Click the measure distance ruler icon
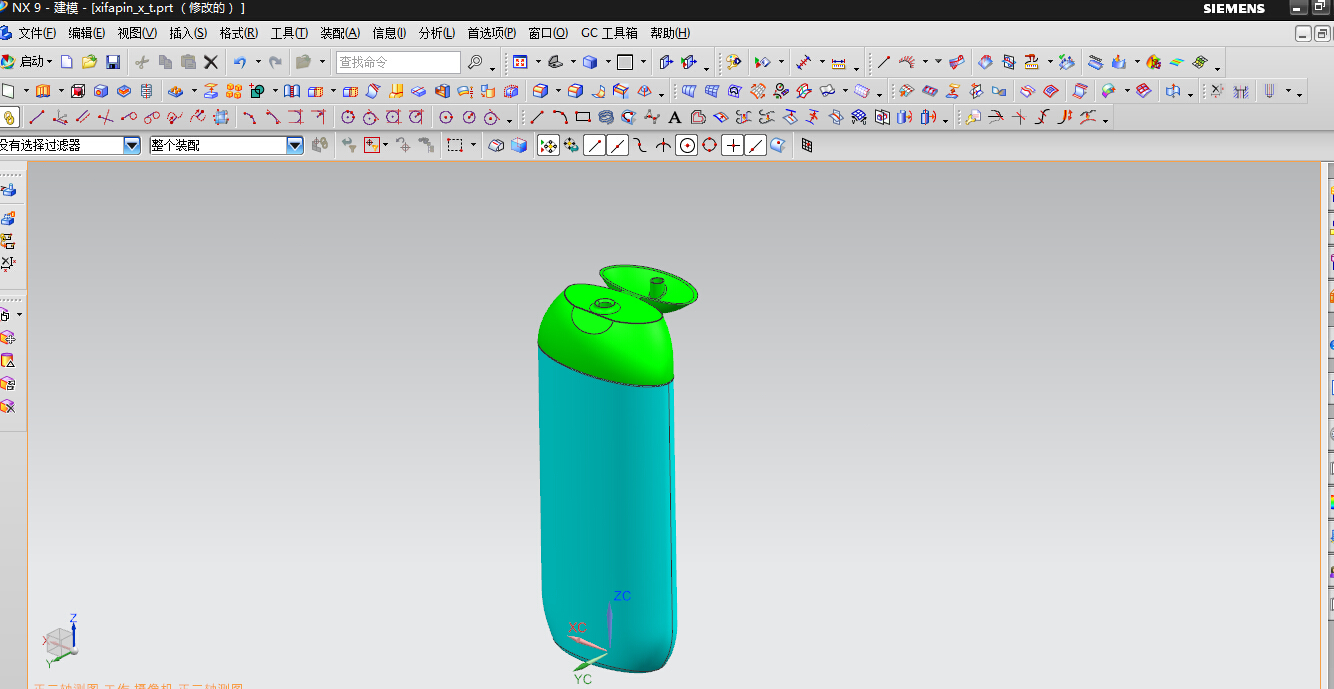 [x=839, y=62]
